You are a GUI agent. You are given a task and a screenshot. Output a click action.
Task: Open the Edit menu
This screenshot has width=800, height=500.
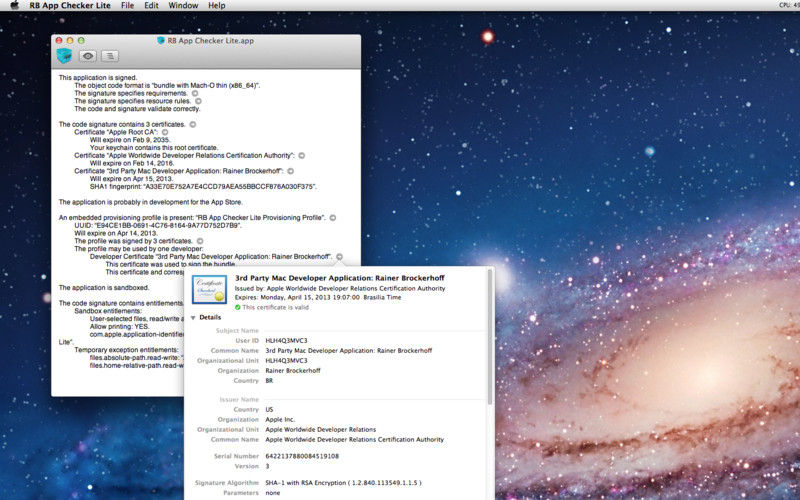coord(151,5)
